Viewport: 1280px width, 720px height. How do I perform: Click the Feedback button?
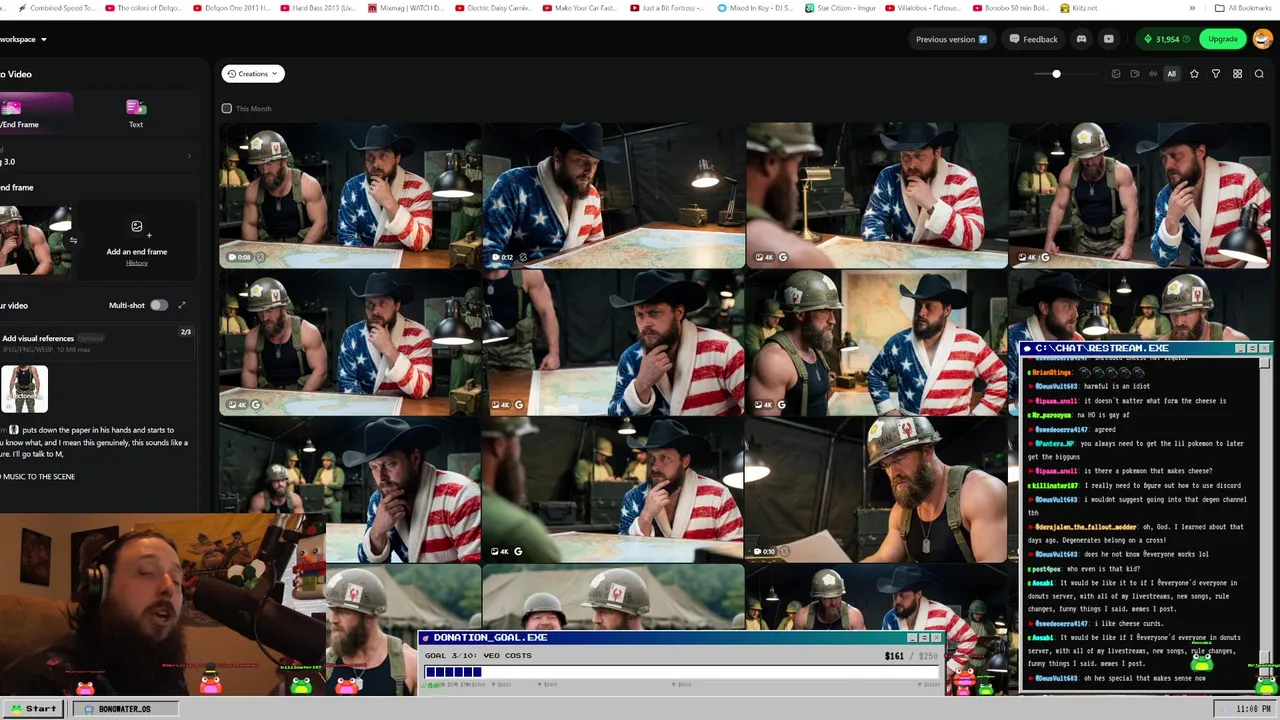click(1033, 39)
